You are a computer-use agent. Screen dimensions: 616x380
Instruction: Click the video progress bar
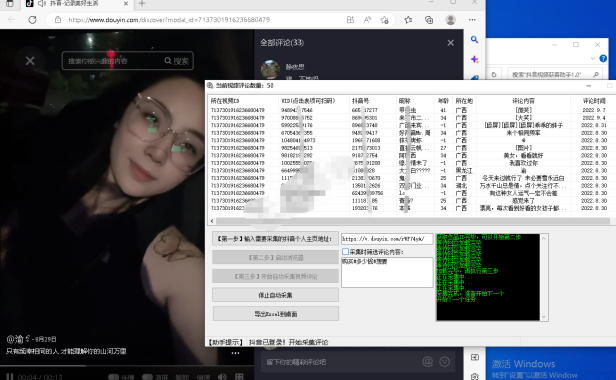click(127, 366)
